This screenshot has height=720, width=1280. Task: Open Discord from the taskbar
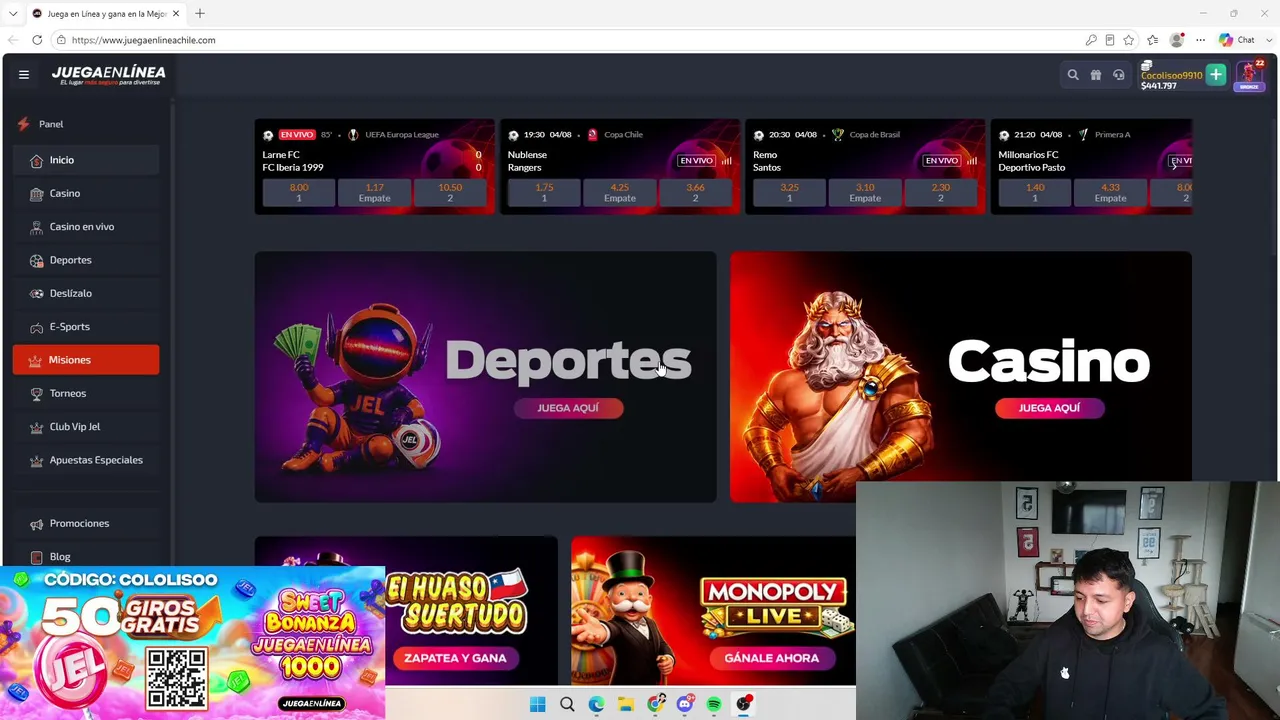(685, 704)
